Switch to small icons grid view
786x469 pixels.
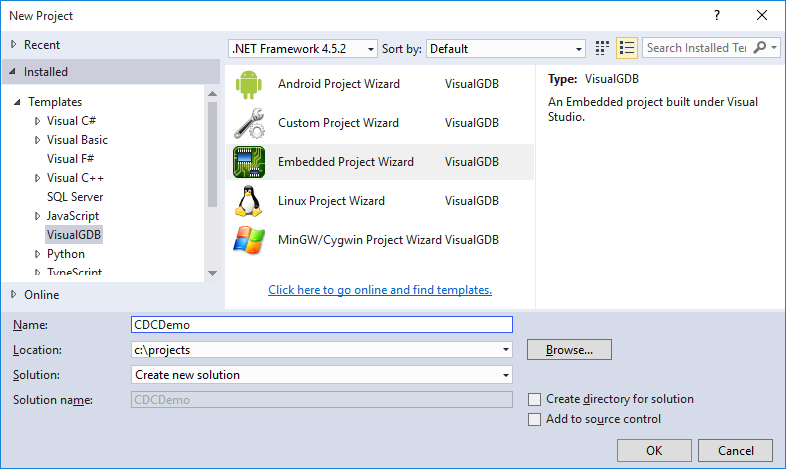(x=602, y=48)
